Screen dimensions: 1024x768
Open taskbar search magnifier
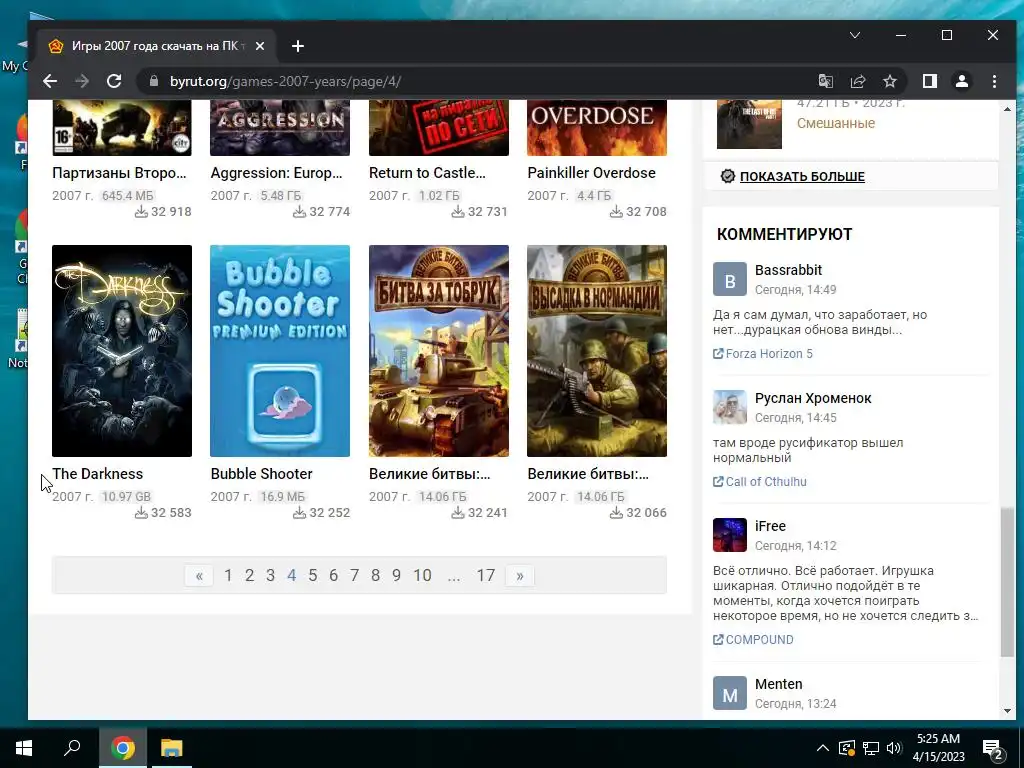click(72, 748)
